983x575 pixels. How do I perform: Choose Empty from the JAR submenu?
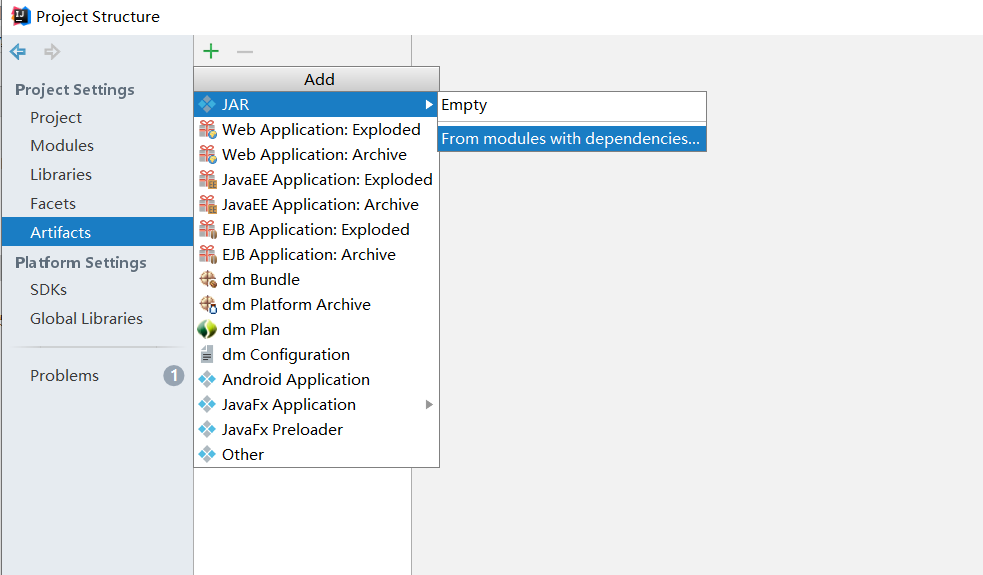tap(572, 105)
